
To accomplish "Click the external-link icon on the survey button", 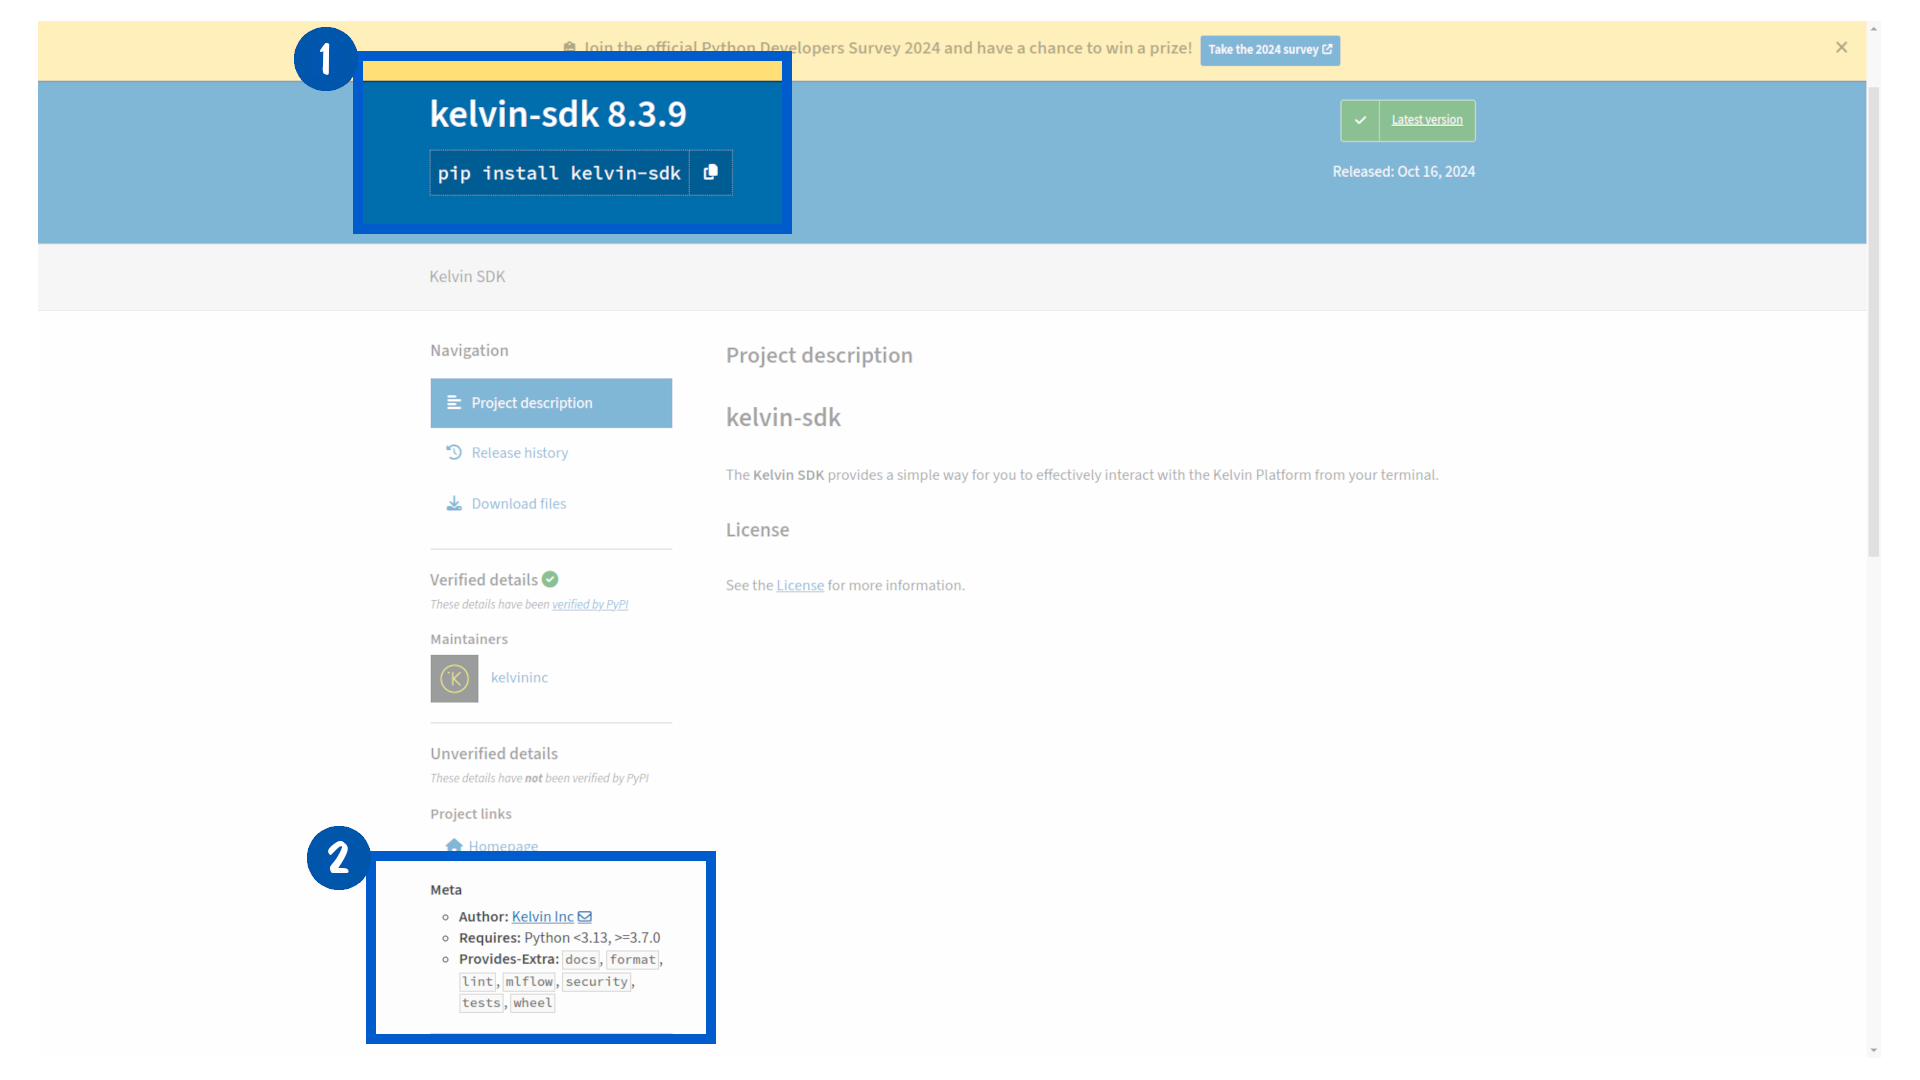I will pyautogui.click(x=1328, y=50).
